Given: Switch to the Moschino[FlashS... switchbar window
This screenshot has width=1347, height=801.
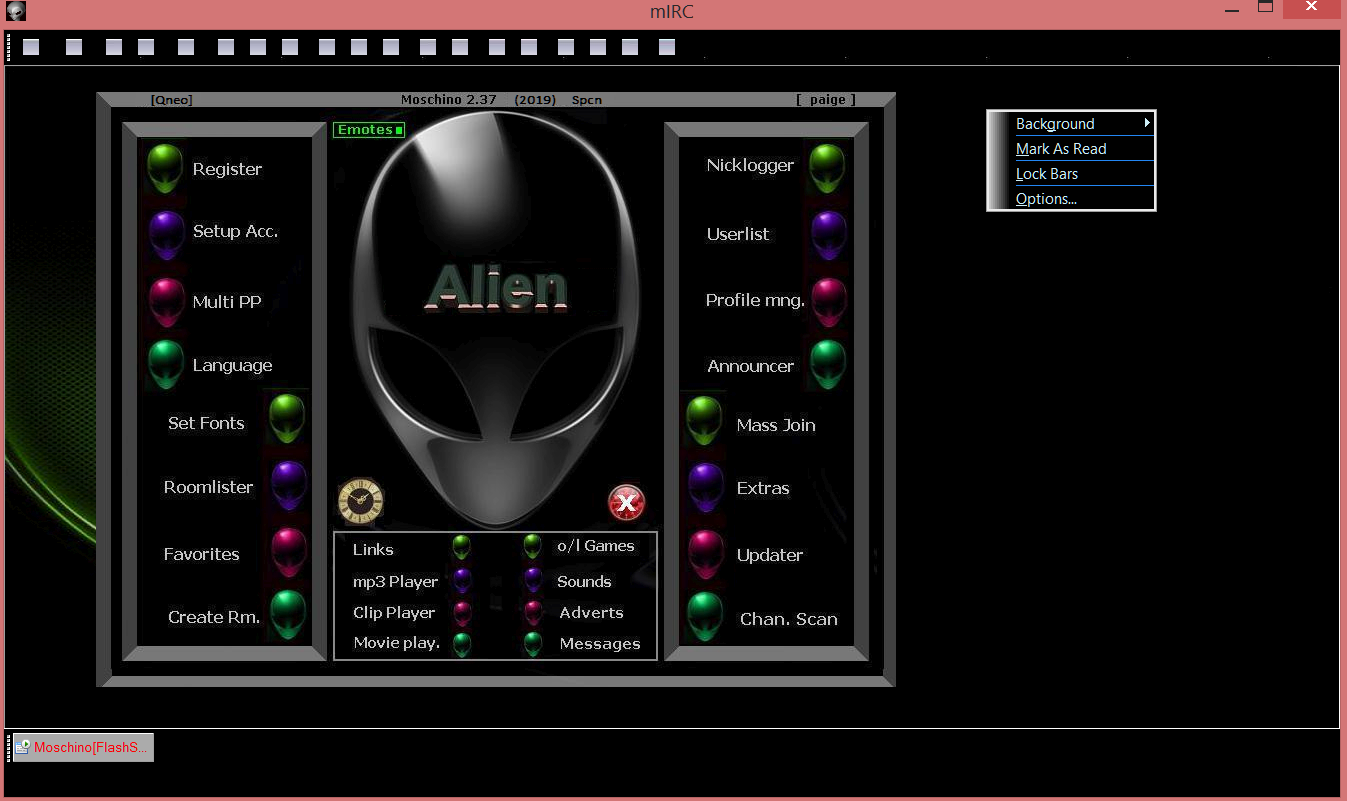Looking at the screenshot, I should click(x=83, y=747).
